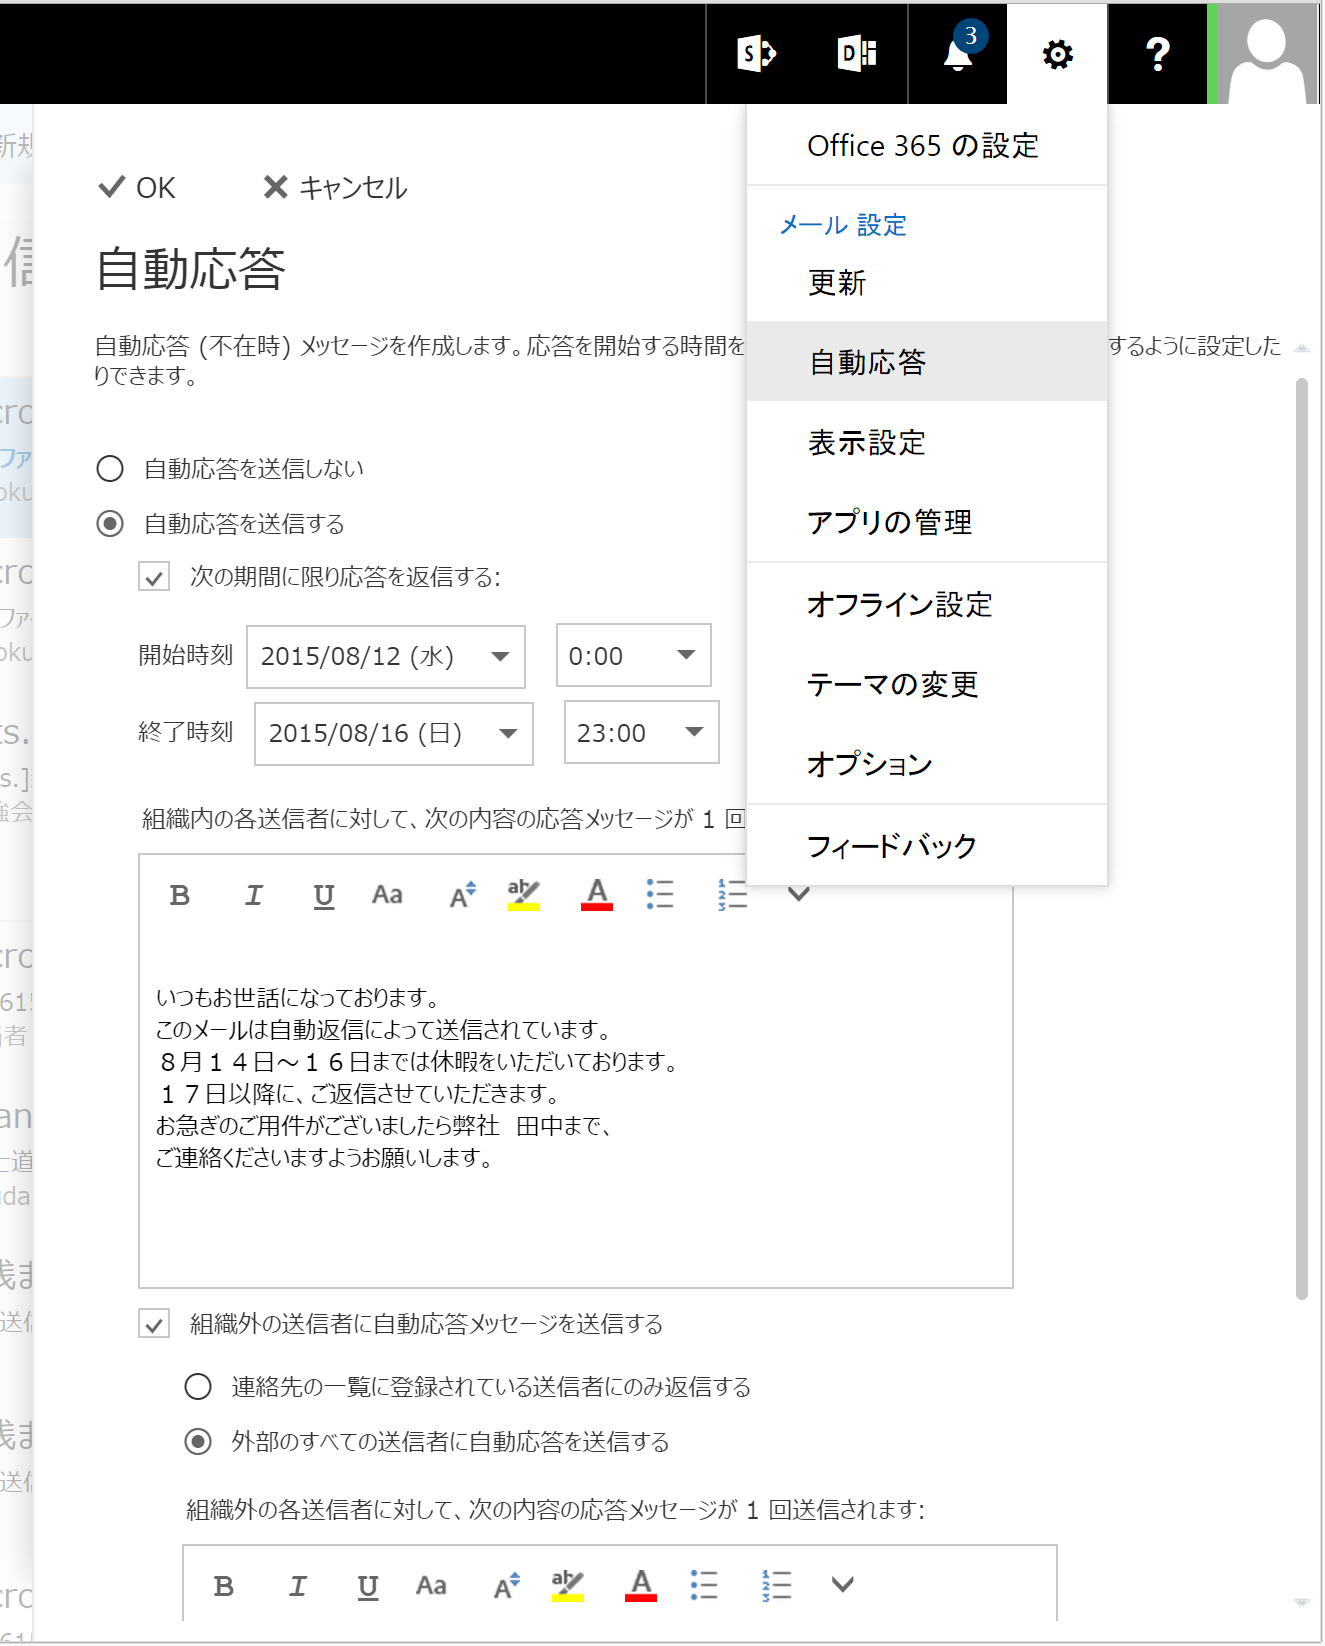Choose オフライン設定 from settings menu
This screenshot has width=1325, height=1646.
[927, 604]
